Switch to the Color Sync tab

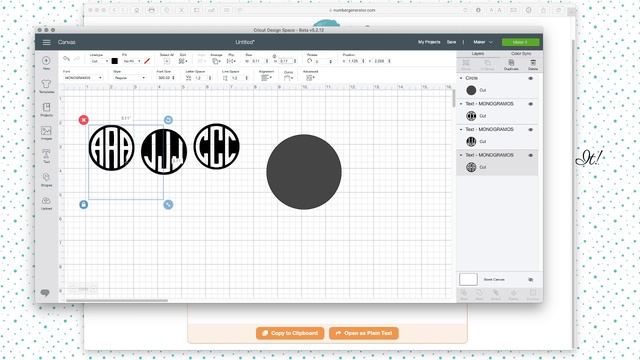pos(521,53)
